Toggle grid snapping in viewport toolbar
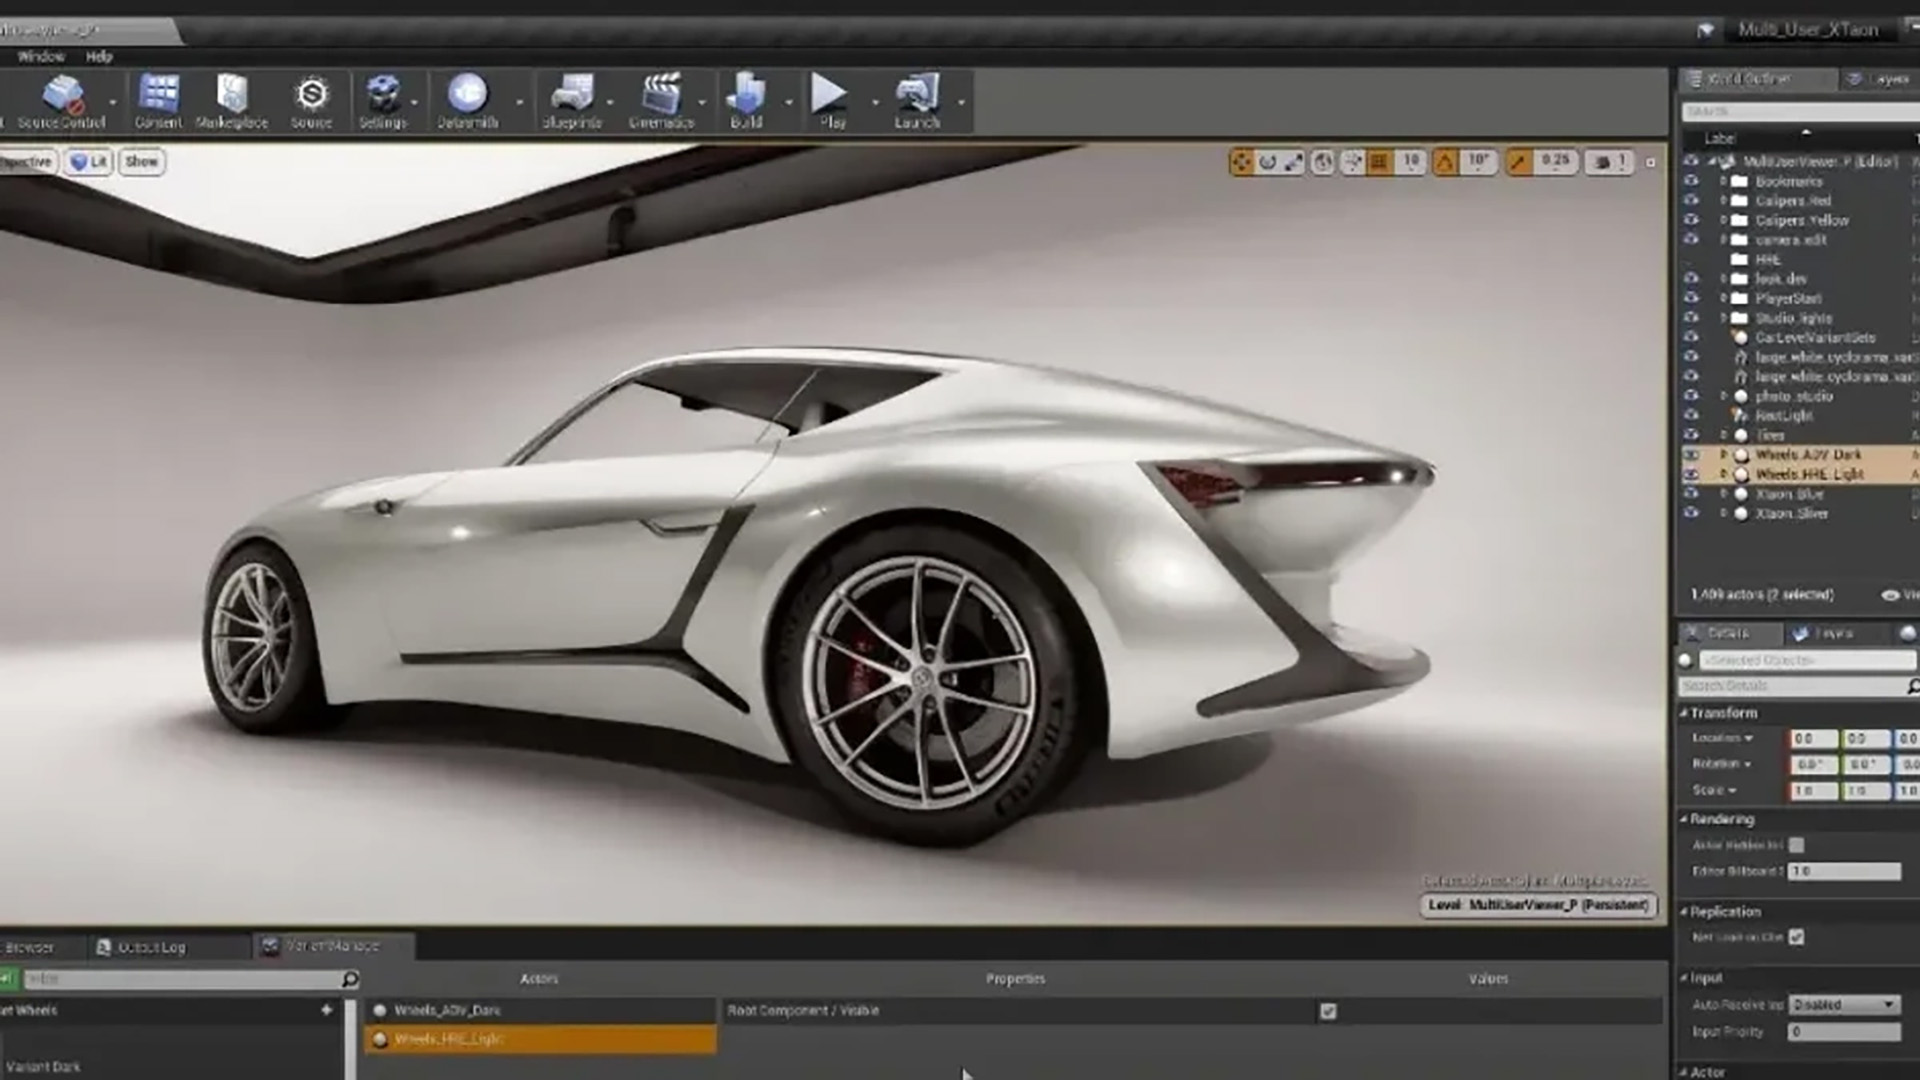The width and height of the screenshot is (1920, 1080). click(1379, 162)
